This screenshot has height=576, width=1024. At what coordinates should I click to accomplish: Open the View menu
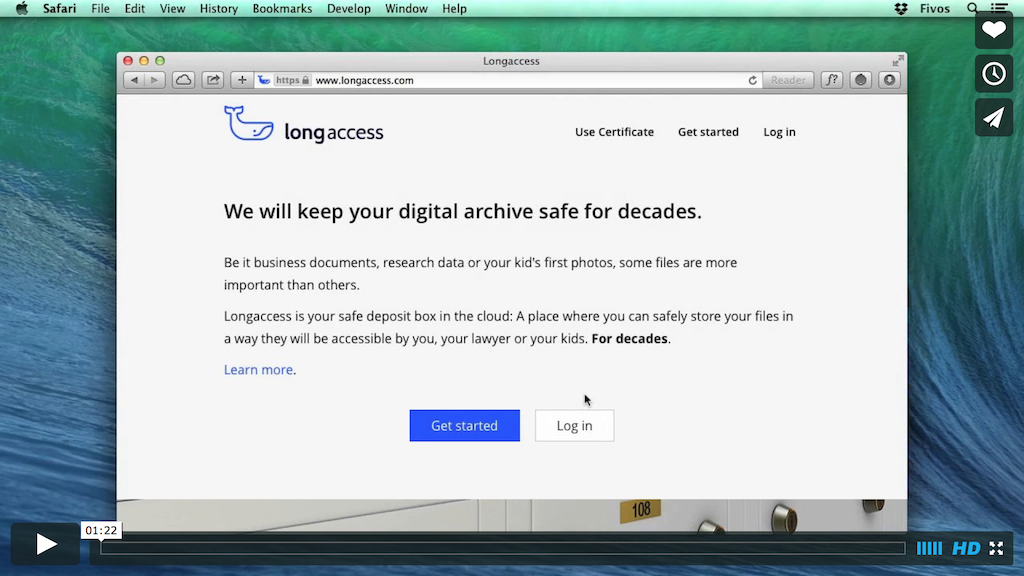tap(172, 8)
